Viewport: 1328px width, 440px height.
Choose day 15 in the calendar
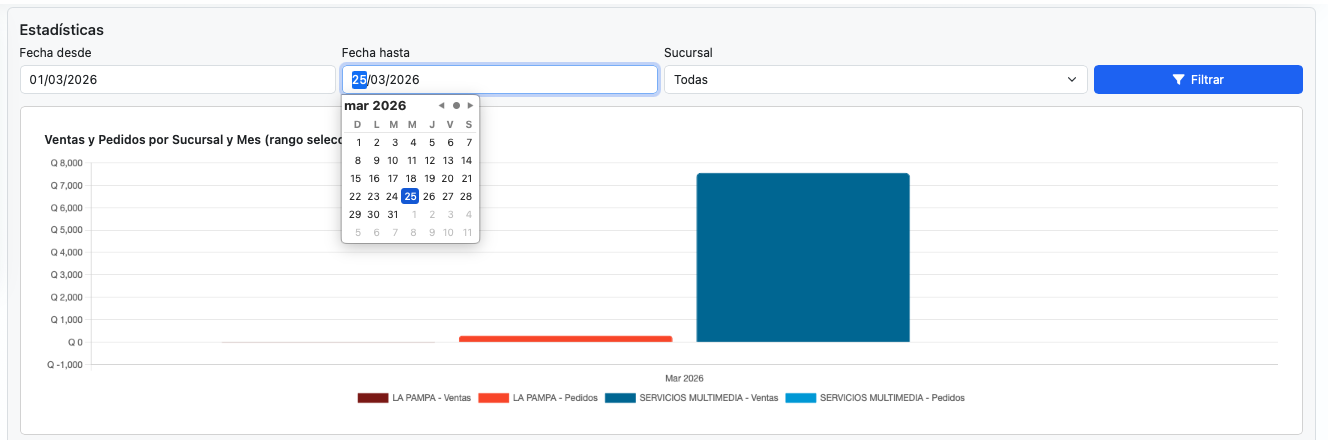click(355, 178)
